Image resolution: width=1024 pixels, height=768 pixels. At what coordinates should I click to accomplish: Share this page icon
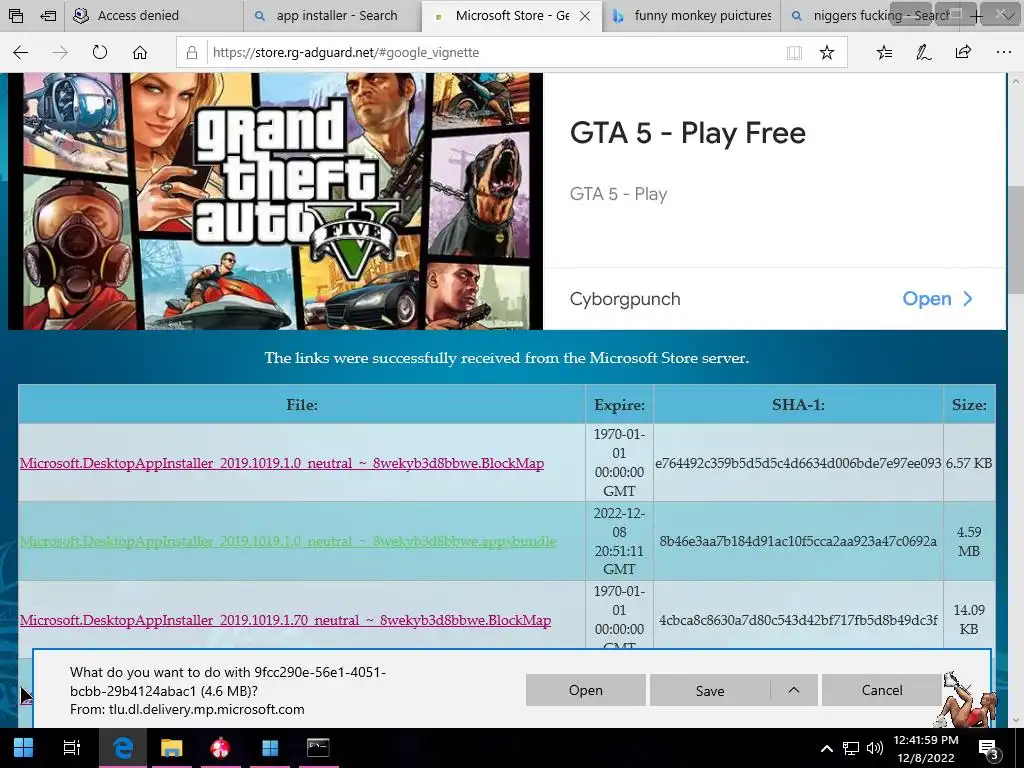point(963,52)
